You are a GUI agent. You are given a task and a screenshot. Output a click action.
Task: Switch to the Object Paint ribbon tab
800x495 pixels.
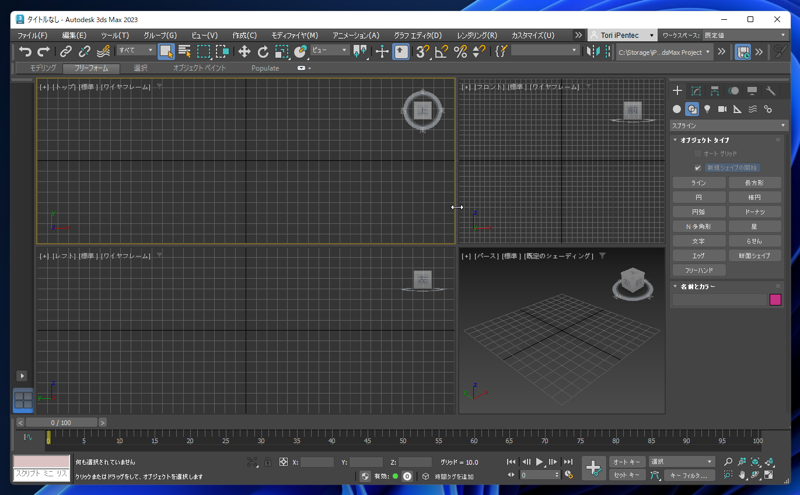point(199,68)
